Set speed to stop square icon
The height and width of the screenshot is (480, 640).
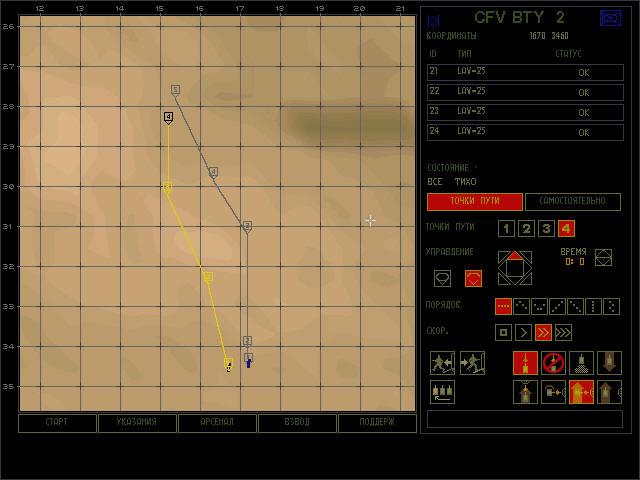pyautogui.click(x=503, y=333)
